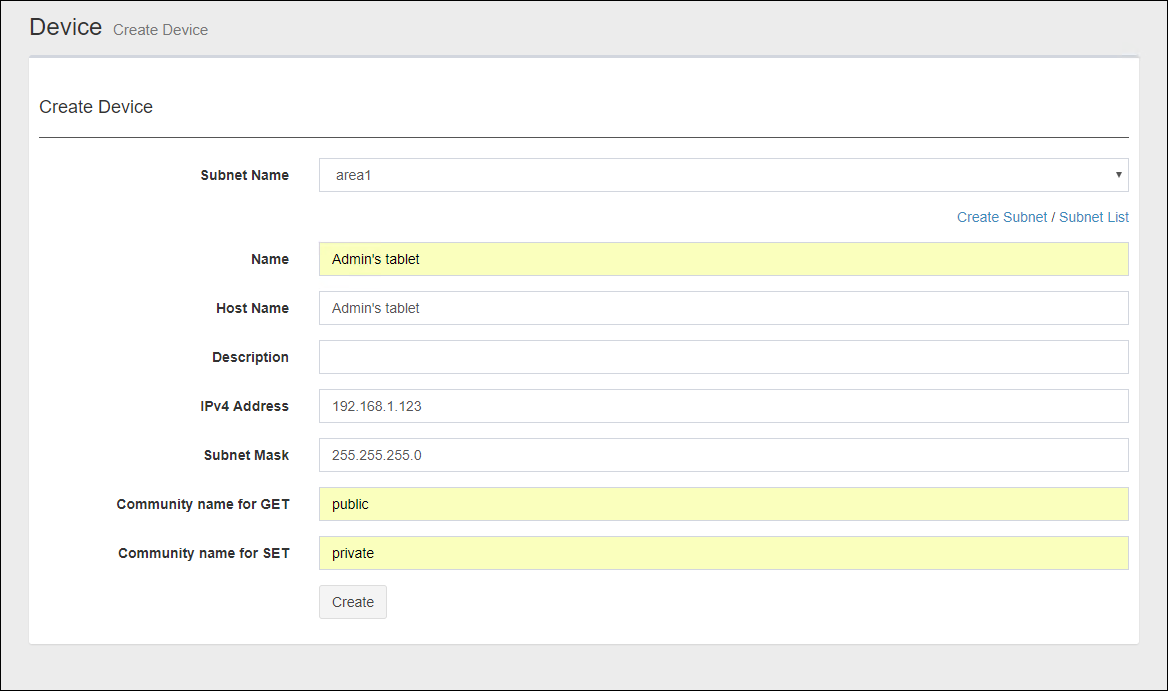The height and width of the screenshot is (691, 1168).
Task: Click the Name input field
Action: (x=722, y=259)
